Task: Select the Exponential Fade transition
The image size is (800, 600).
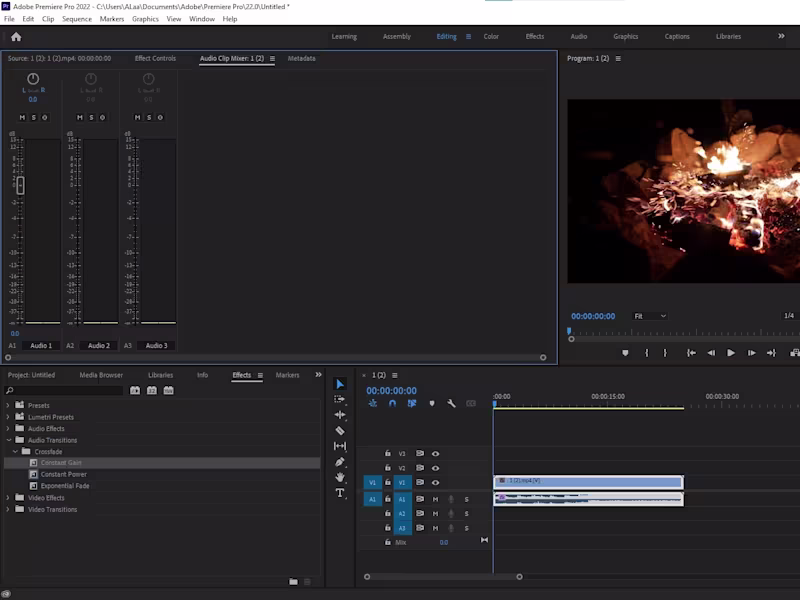Action: click(x=65, y=486)
